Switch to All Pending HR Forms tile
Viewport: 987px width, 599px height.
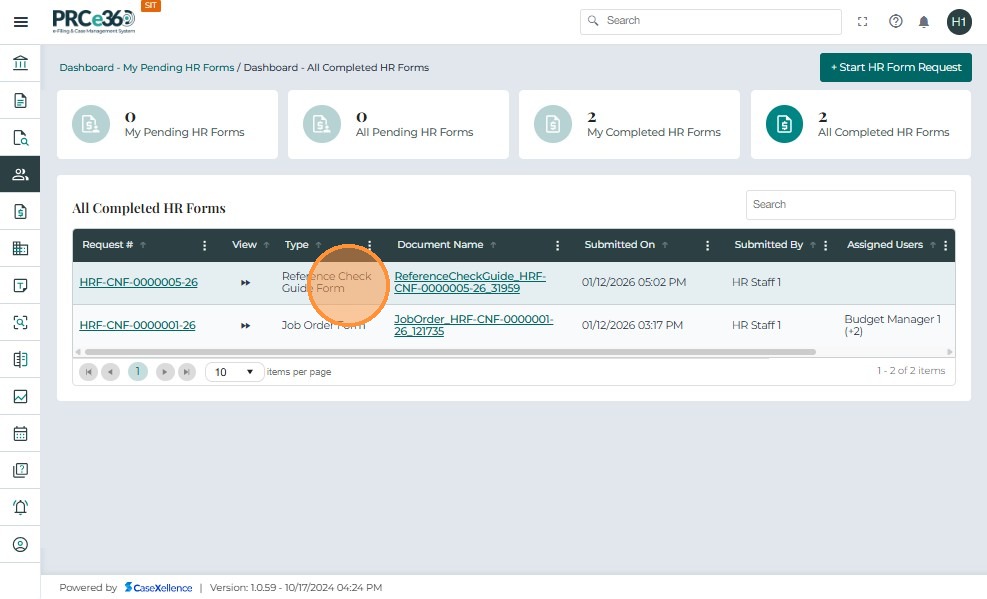398,125
